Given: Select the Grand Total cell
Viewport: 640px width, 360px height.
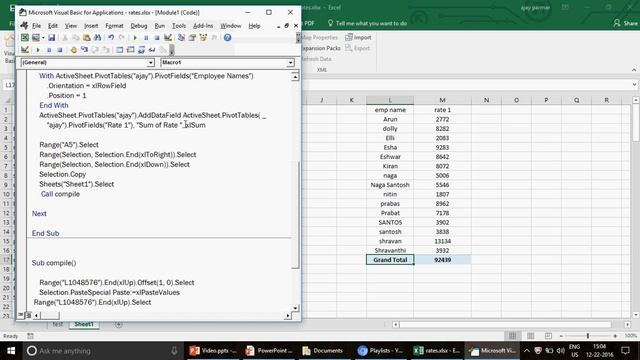Looking at the screenshot, I should 390,260.
